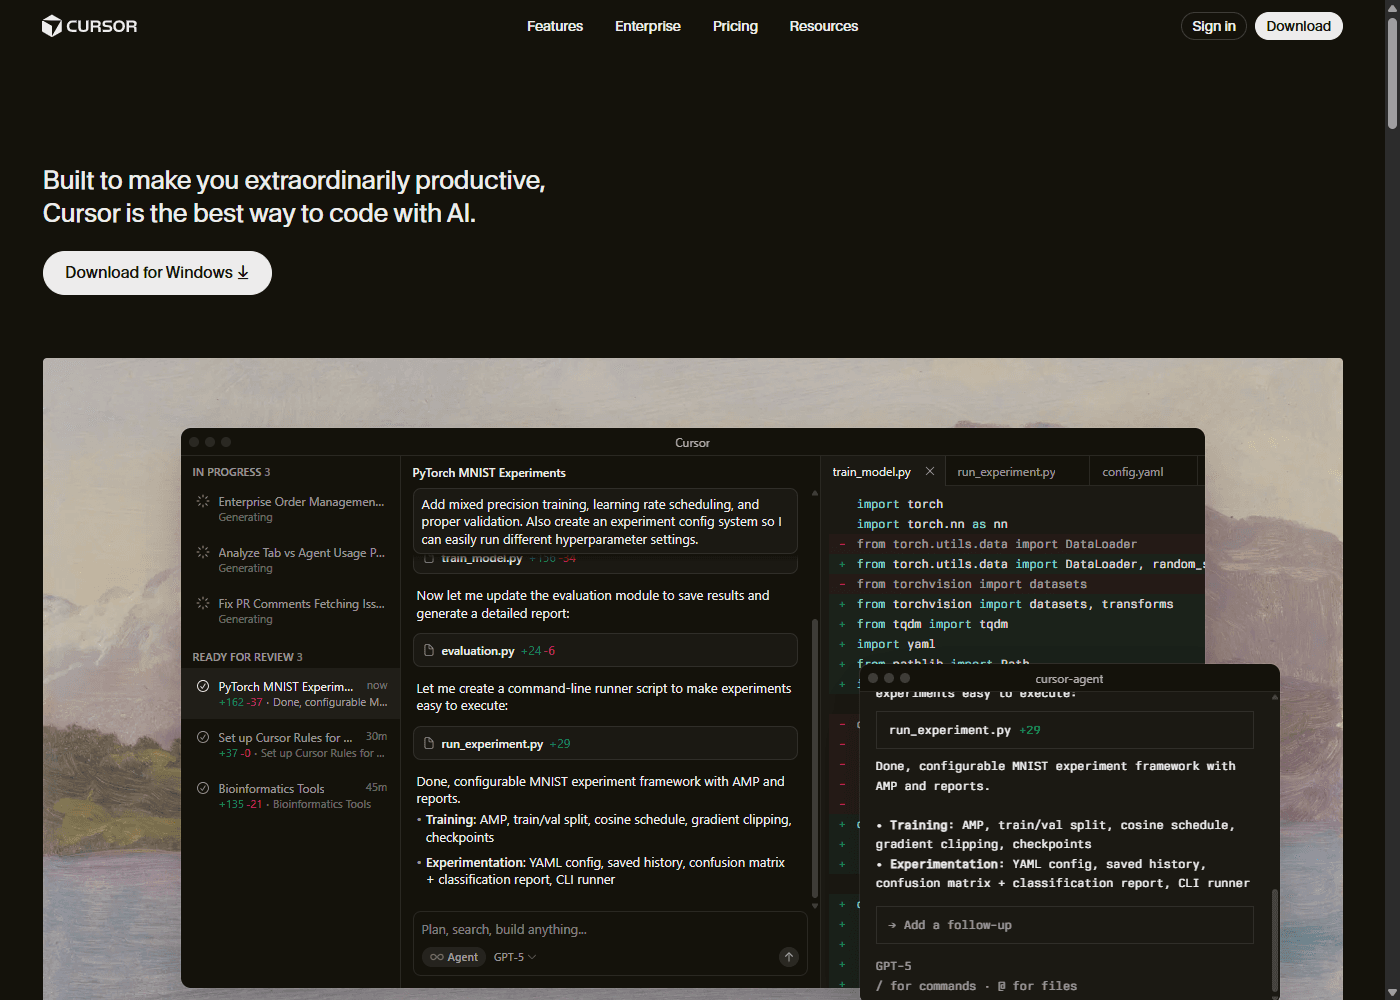The height and width of the screenshot is (1000, 1400).
Task: Click the Sign in button
Action: tap(1214, 26)
